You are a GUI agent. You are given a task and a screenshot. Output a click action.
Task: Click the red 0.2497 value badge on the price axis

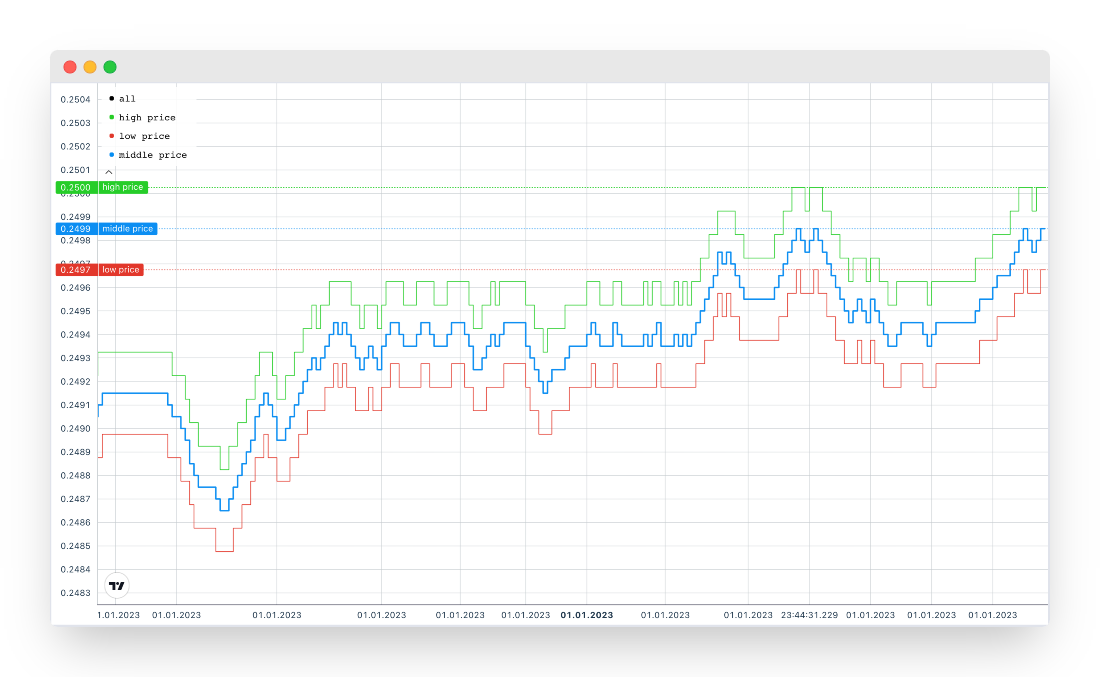pos(76,270)
